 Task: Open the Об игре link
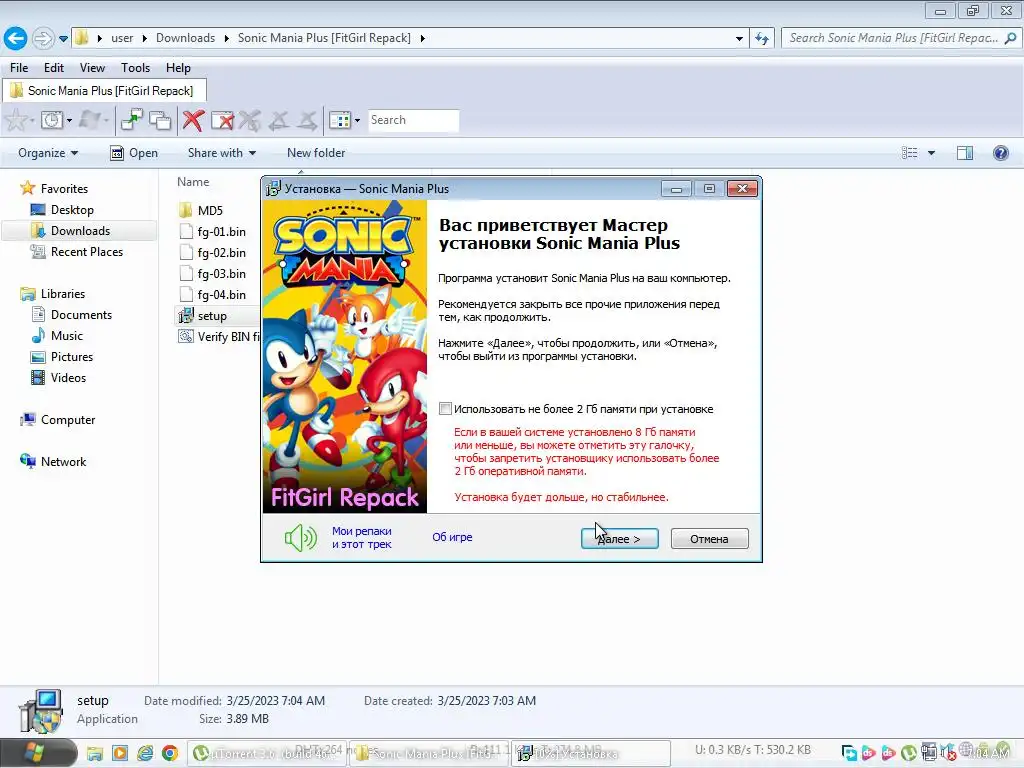coord(452,537)
